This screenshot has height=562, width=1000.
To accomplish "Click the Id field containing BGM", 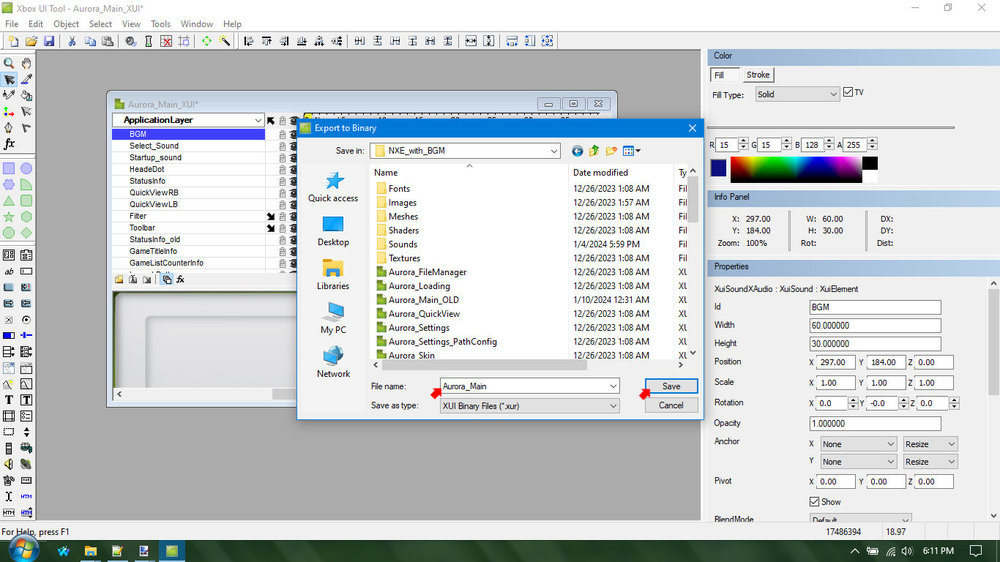I will pyautogui.click(x=875, y=307).
